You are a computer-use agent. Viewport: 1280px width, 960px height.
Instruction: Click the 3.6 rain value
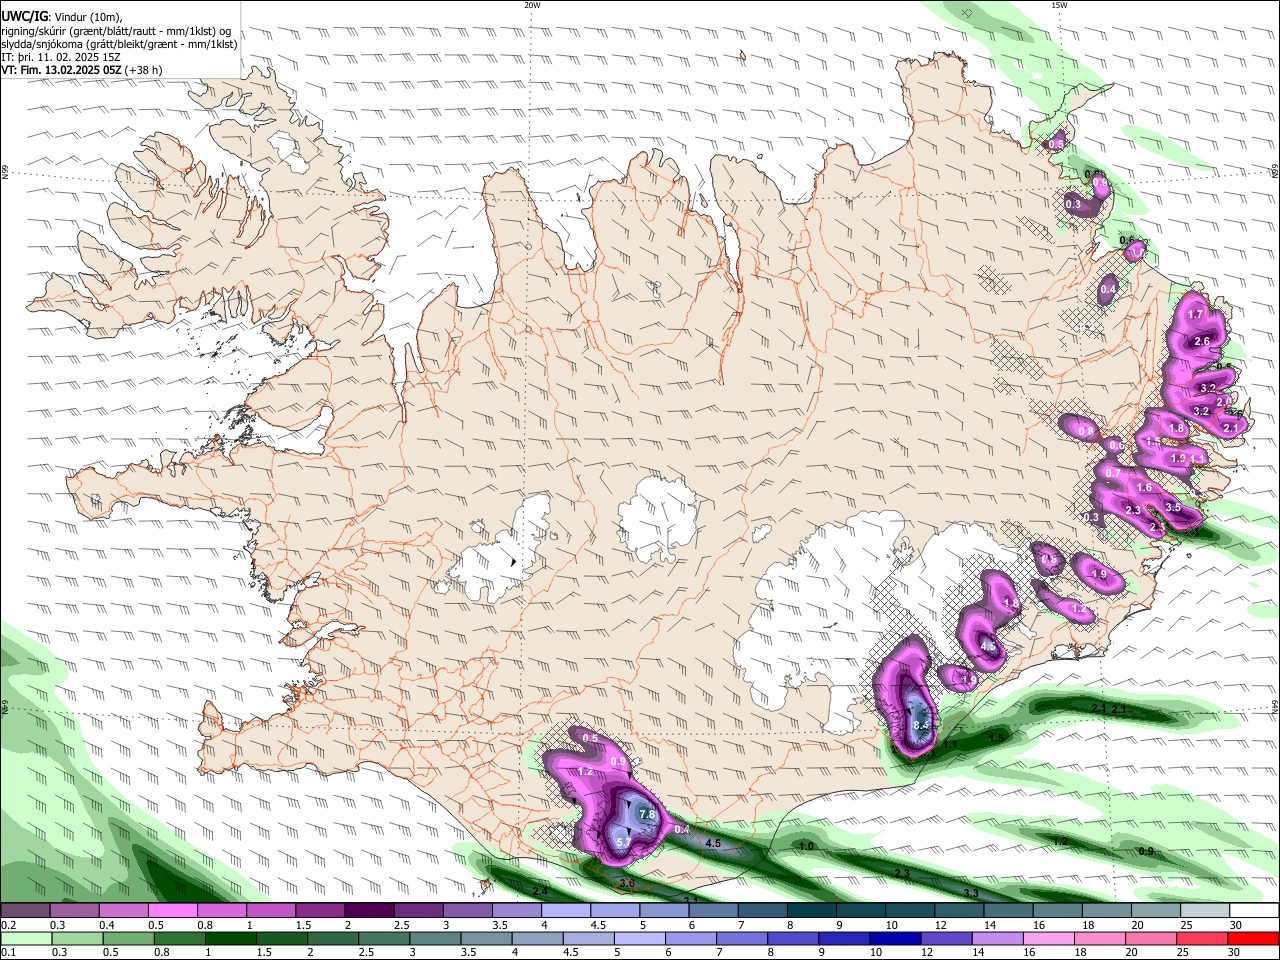coord(627,883)
